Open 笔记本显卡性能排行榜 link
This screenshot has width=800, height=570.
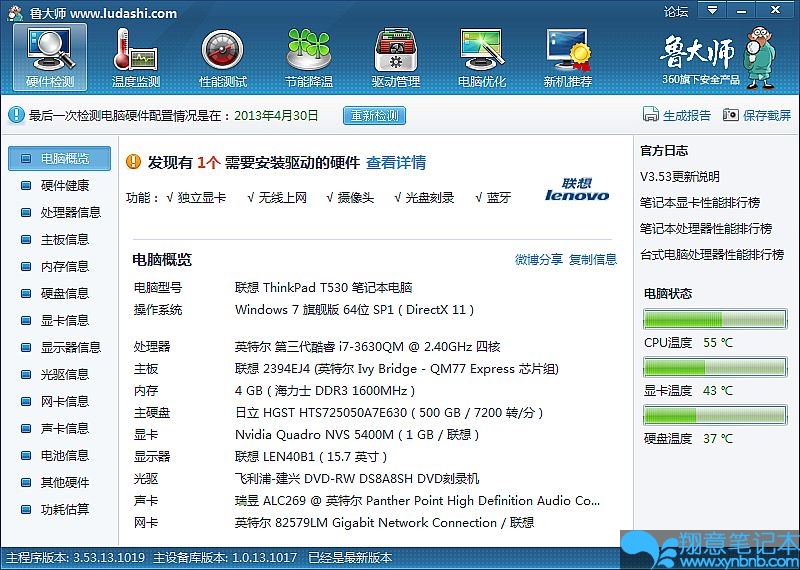(x=700, y=203)
